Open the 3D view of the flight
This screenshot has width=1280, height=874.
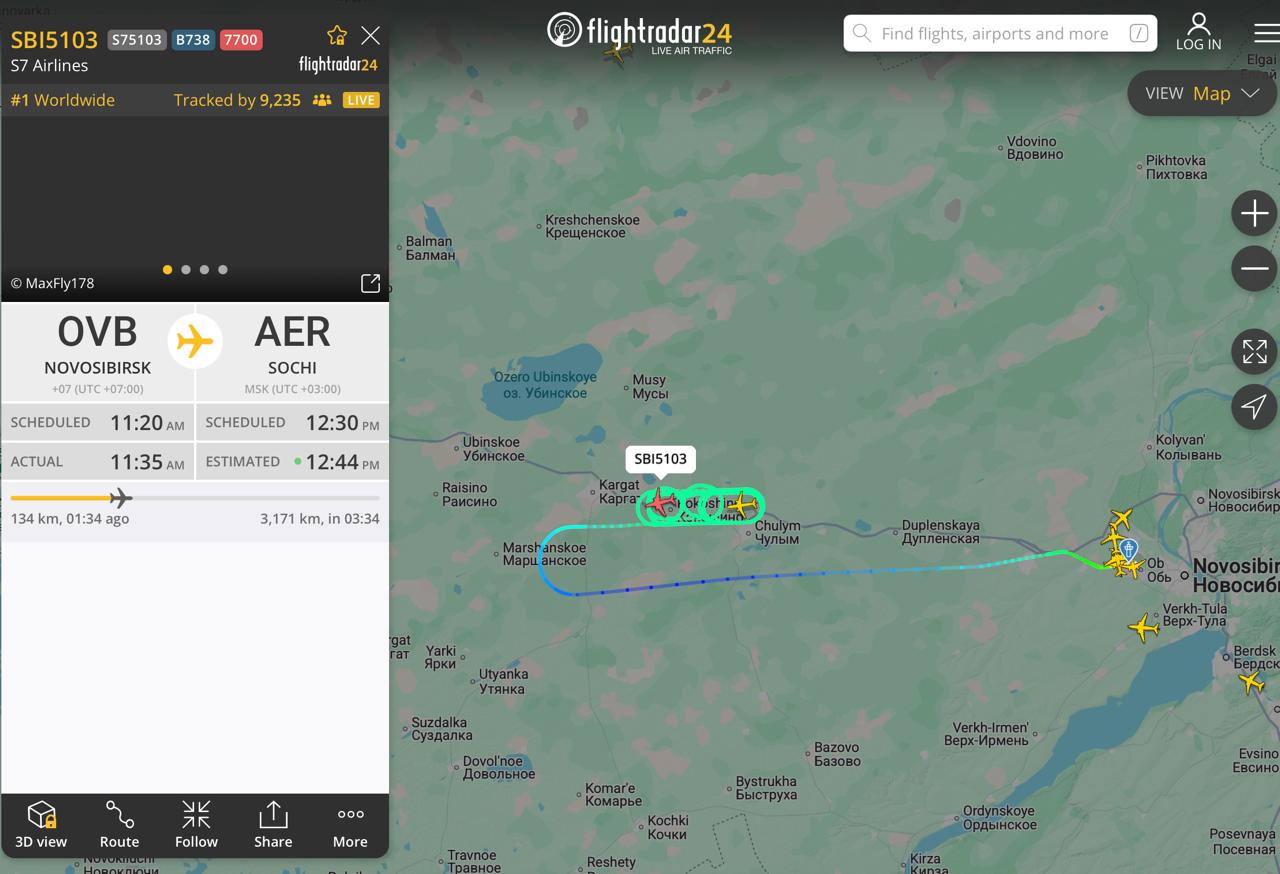41,825
